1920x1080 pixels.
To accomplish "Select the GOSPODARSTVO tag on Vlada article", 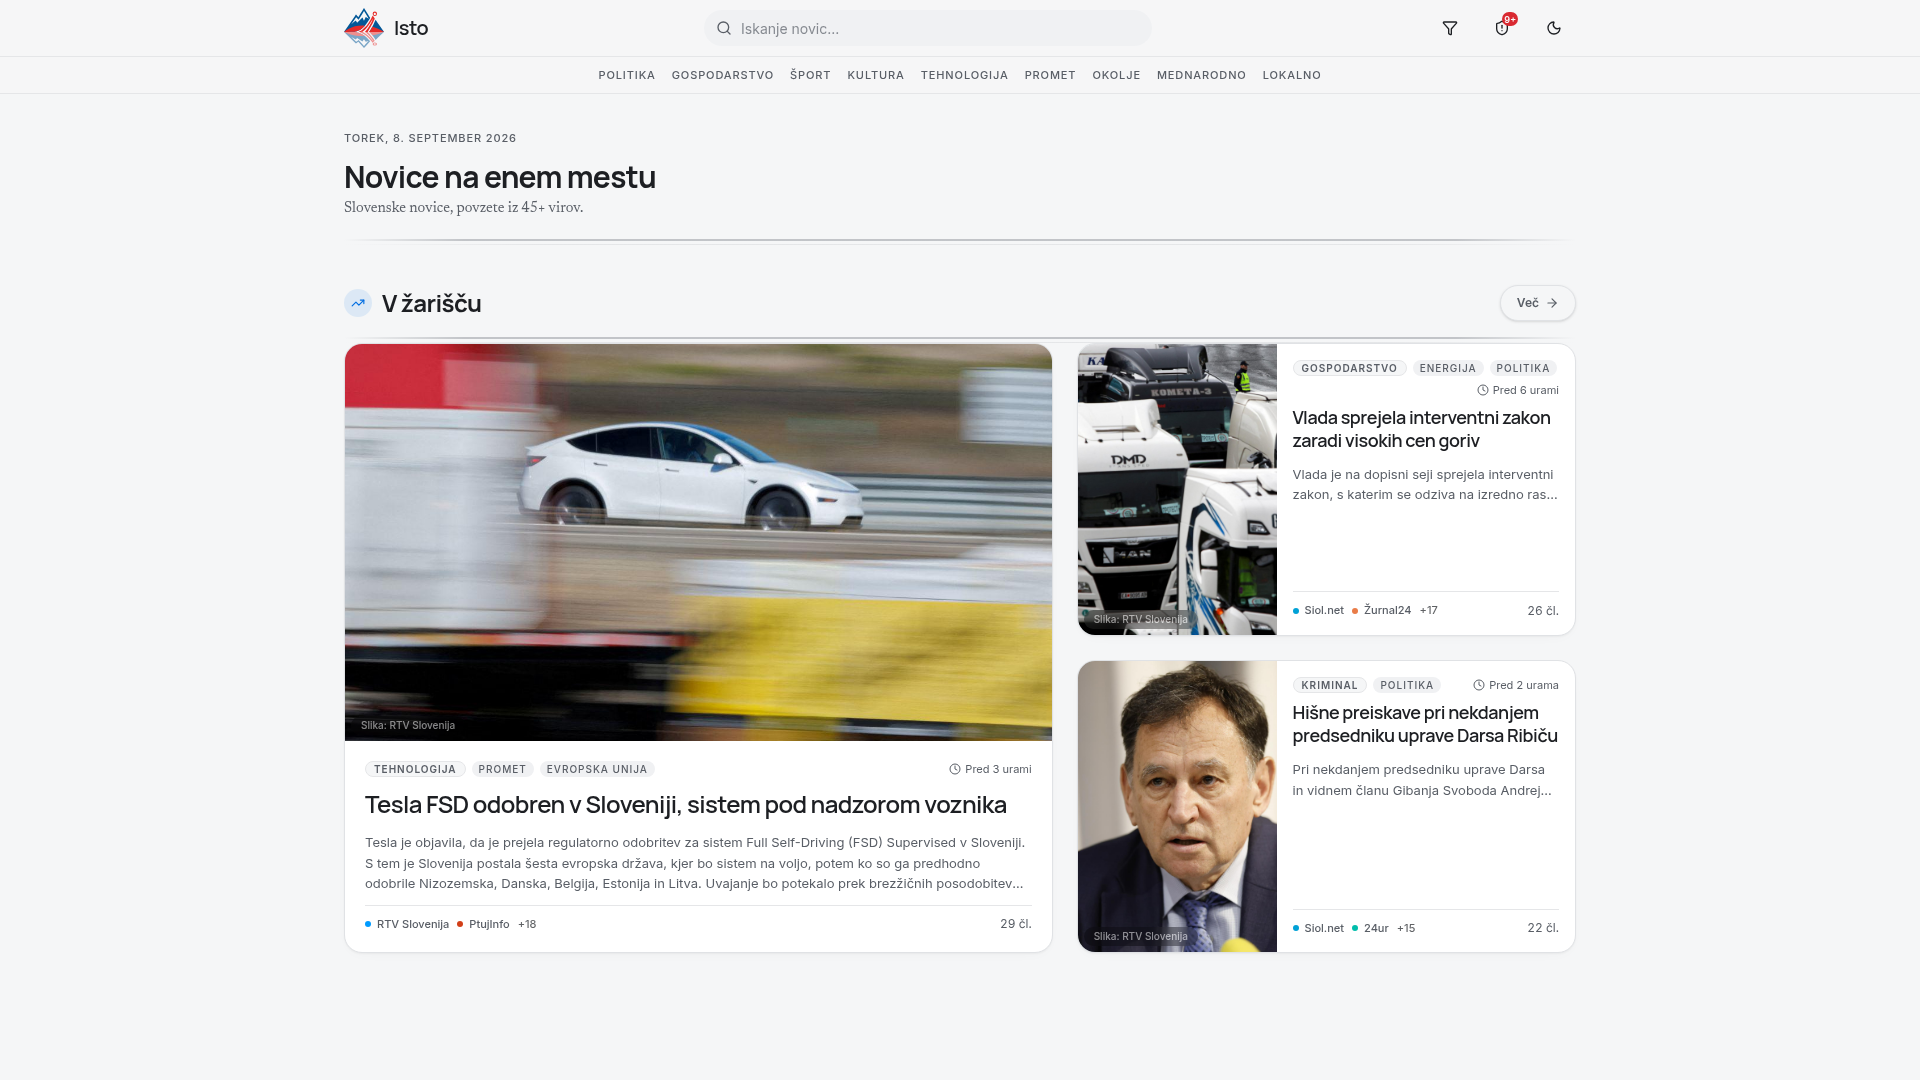I will [1349, 368].
